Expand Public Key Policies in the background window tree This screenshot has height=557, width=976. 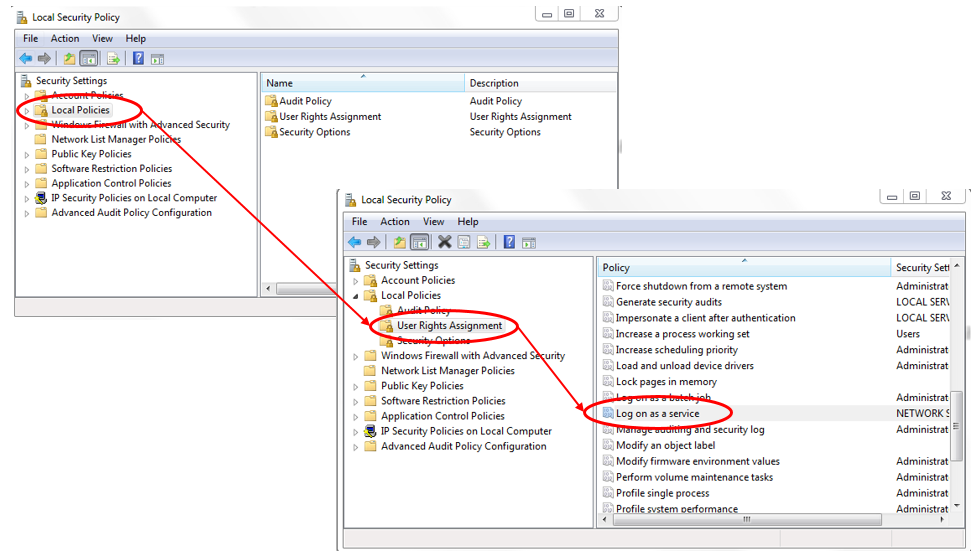(x=27, y=155)
